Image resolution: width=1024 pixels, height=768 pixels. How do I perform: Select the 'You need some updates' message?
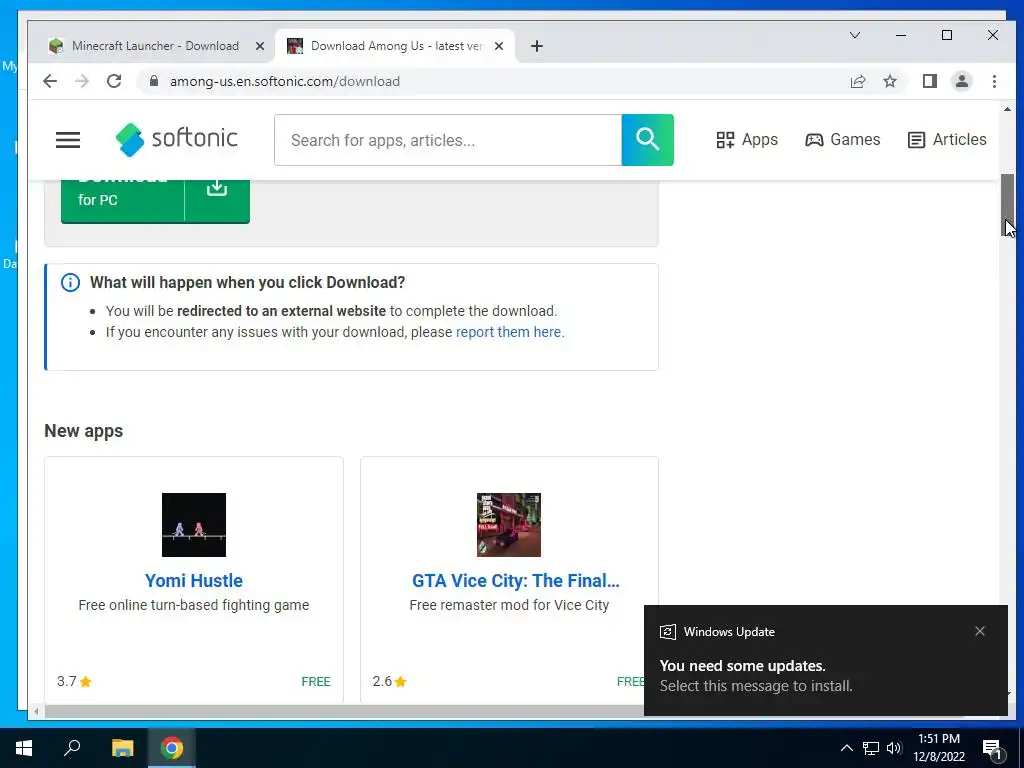pyautogui.click(x=743, y=665)
